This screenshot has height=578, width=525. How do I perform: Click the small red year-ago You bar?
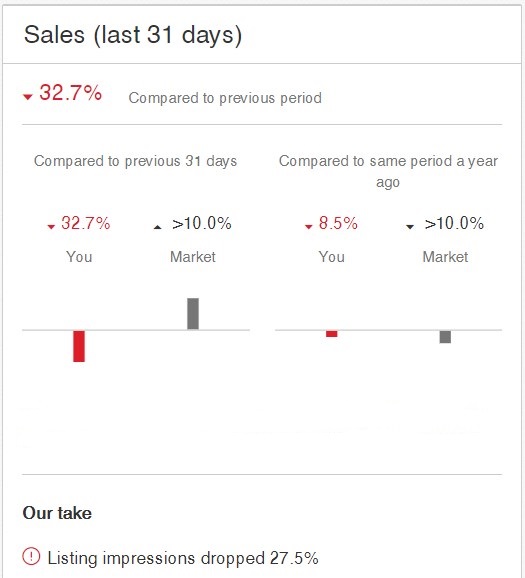coord(331,334)
